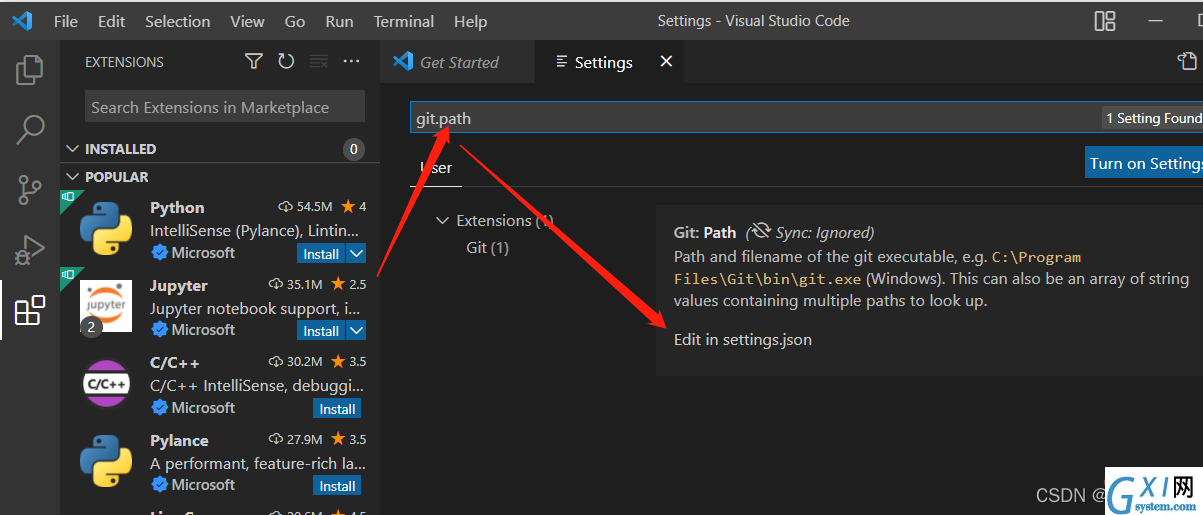This screenshot has width=1203, height=515.
Task: Install the Jupyter extension
Action: click(321, 331)
